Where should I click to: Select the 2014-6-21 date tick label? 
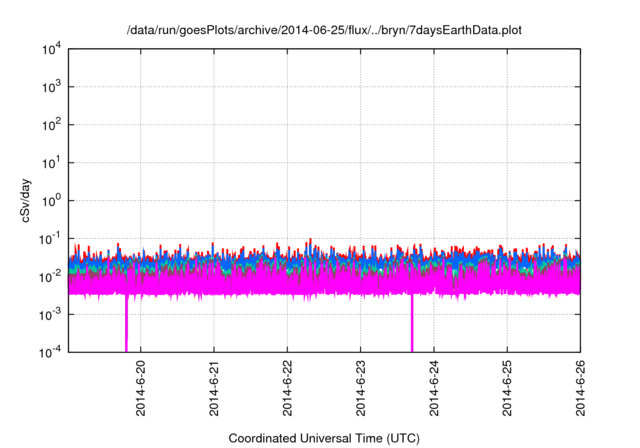coord(214,388)
